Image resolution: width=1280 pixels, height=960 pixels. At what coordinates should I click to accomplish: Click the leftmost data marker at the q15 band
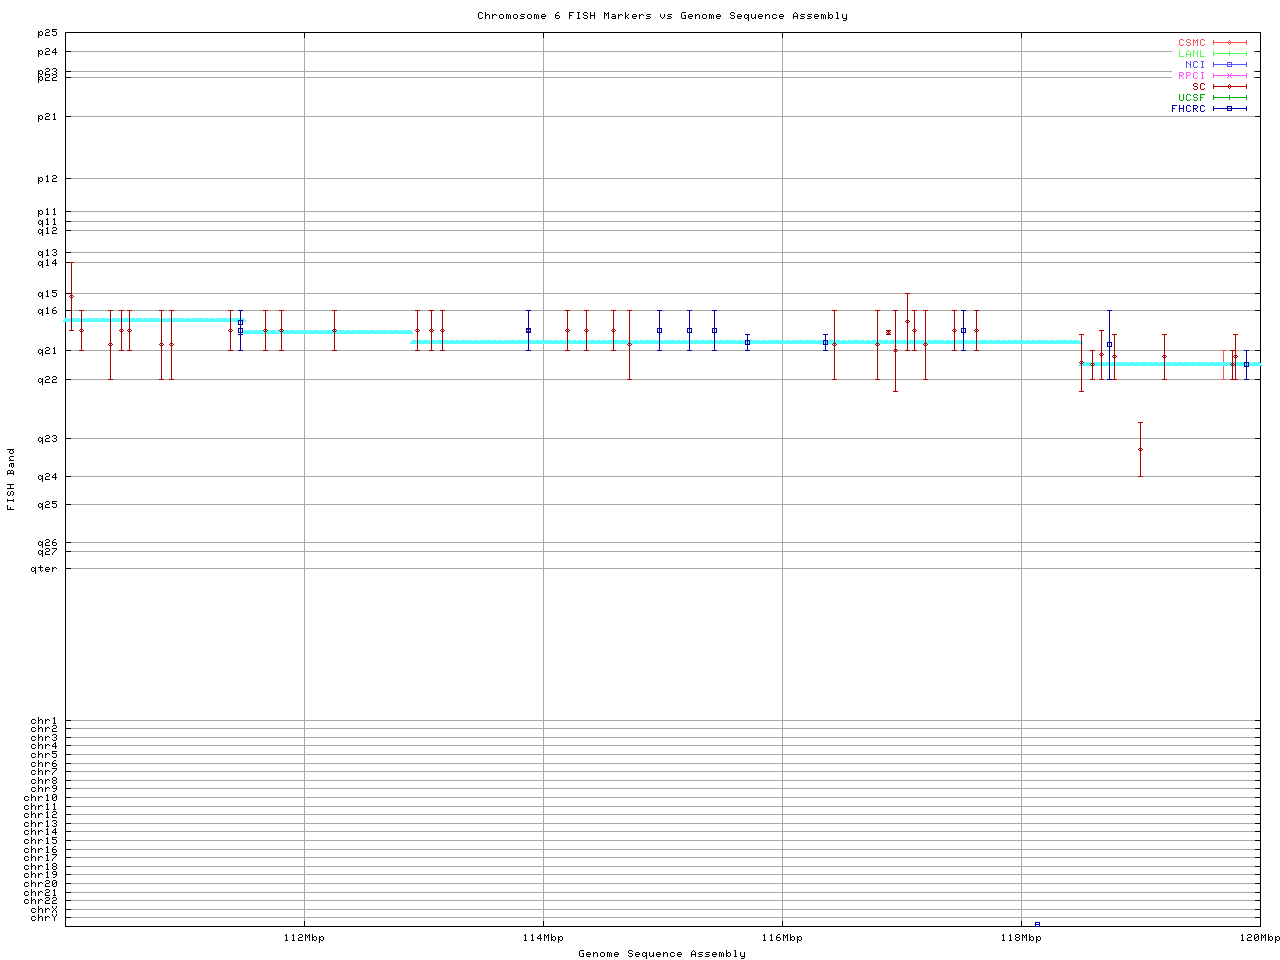click(x=71, y=296)
